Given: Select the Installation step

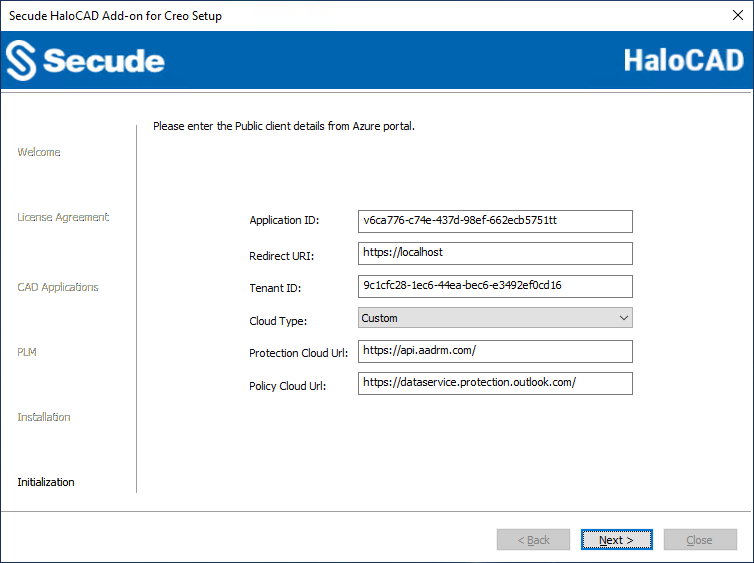Looking at the screenshot, I should click(44, 417).
